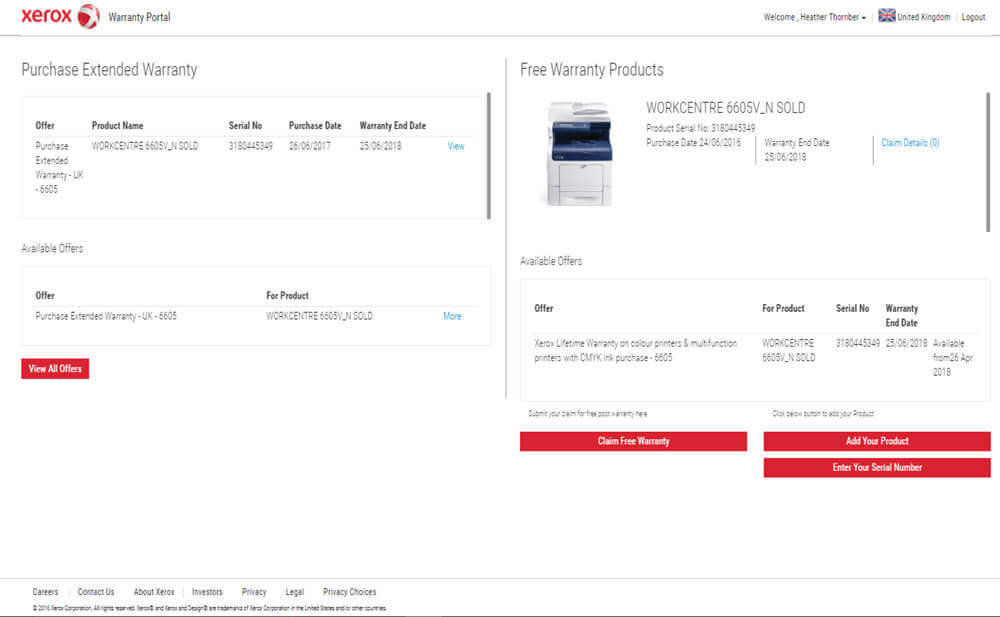The width and height of the screenshot is (1000, 617).
Task: Click the Xerox logo in the header
Action: coord(61,16)
